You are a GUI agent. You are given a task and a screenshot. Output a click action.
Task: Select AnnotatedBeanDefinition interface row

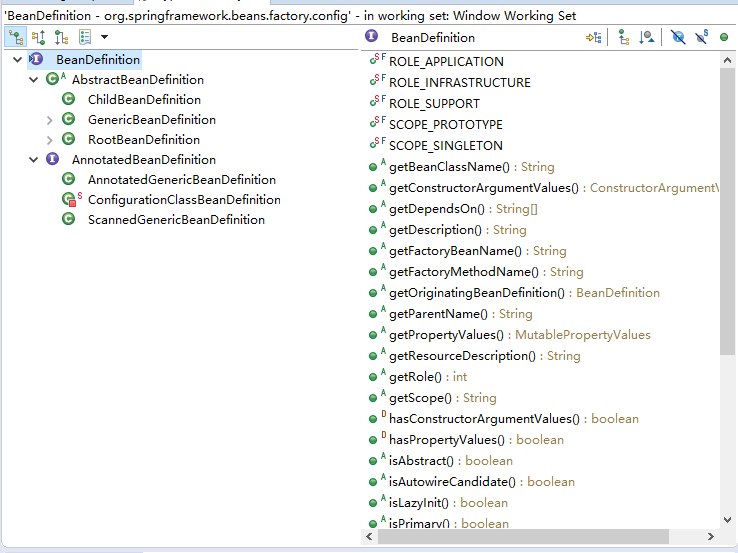point(144,160)
